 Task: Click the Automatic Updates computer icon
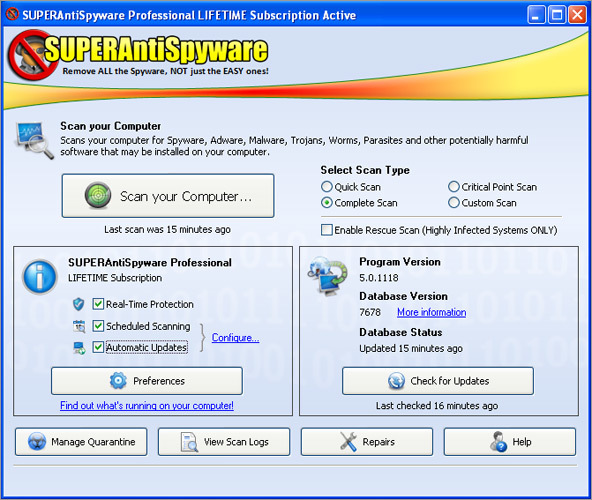point(79,348)
